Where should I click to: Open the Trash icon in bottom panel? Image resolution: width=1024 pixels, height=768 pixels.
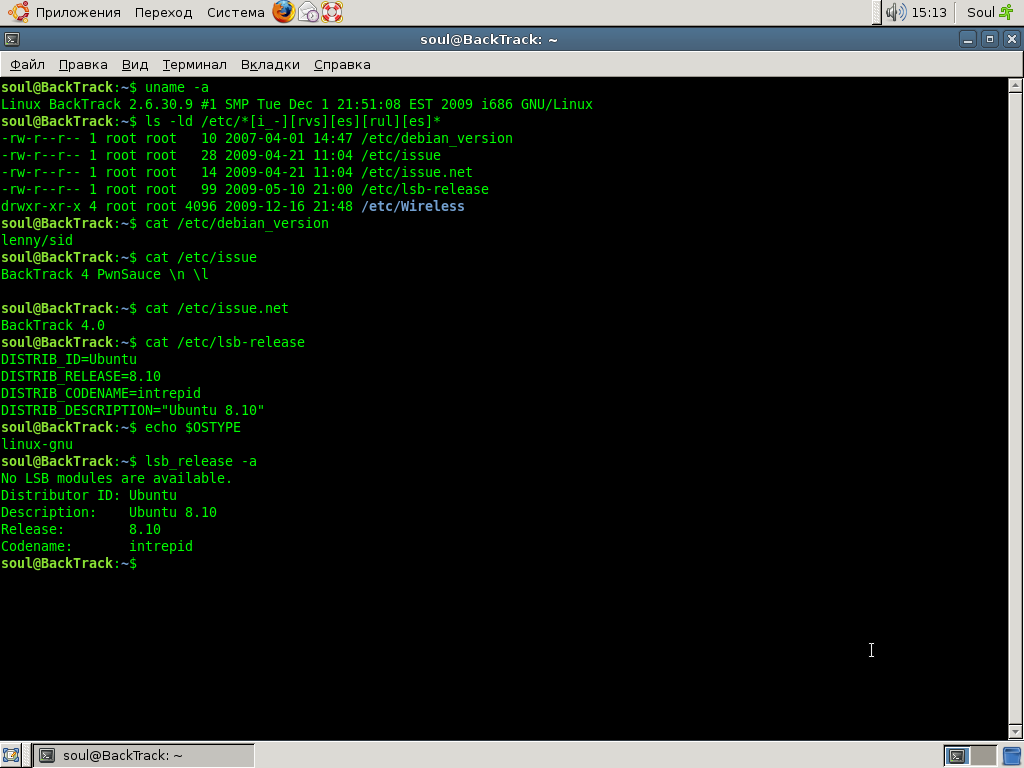coord(1013,756)
